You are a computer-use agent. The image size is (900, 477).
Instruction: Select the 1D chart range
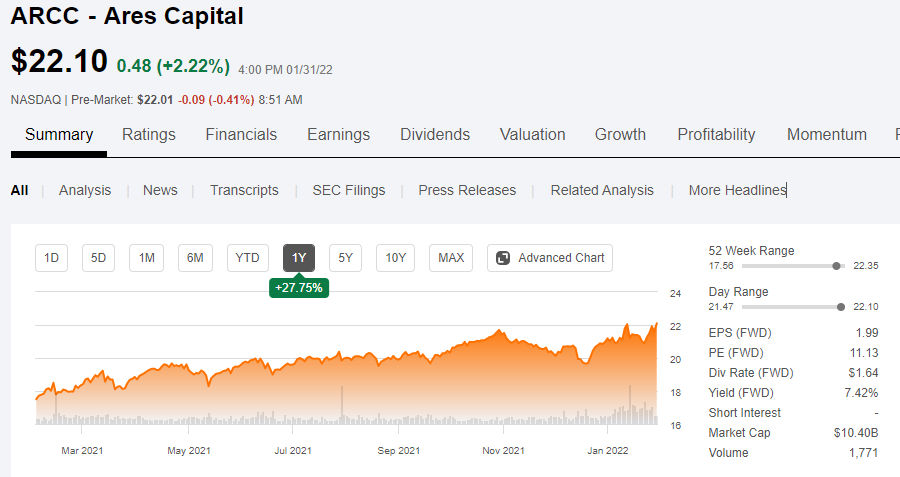pyautogui.click(x=52, y=258)
